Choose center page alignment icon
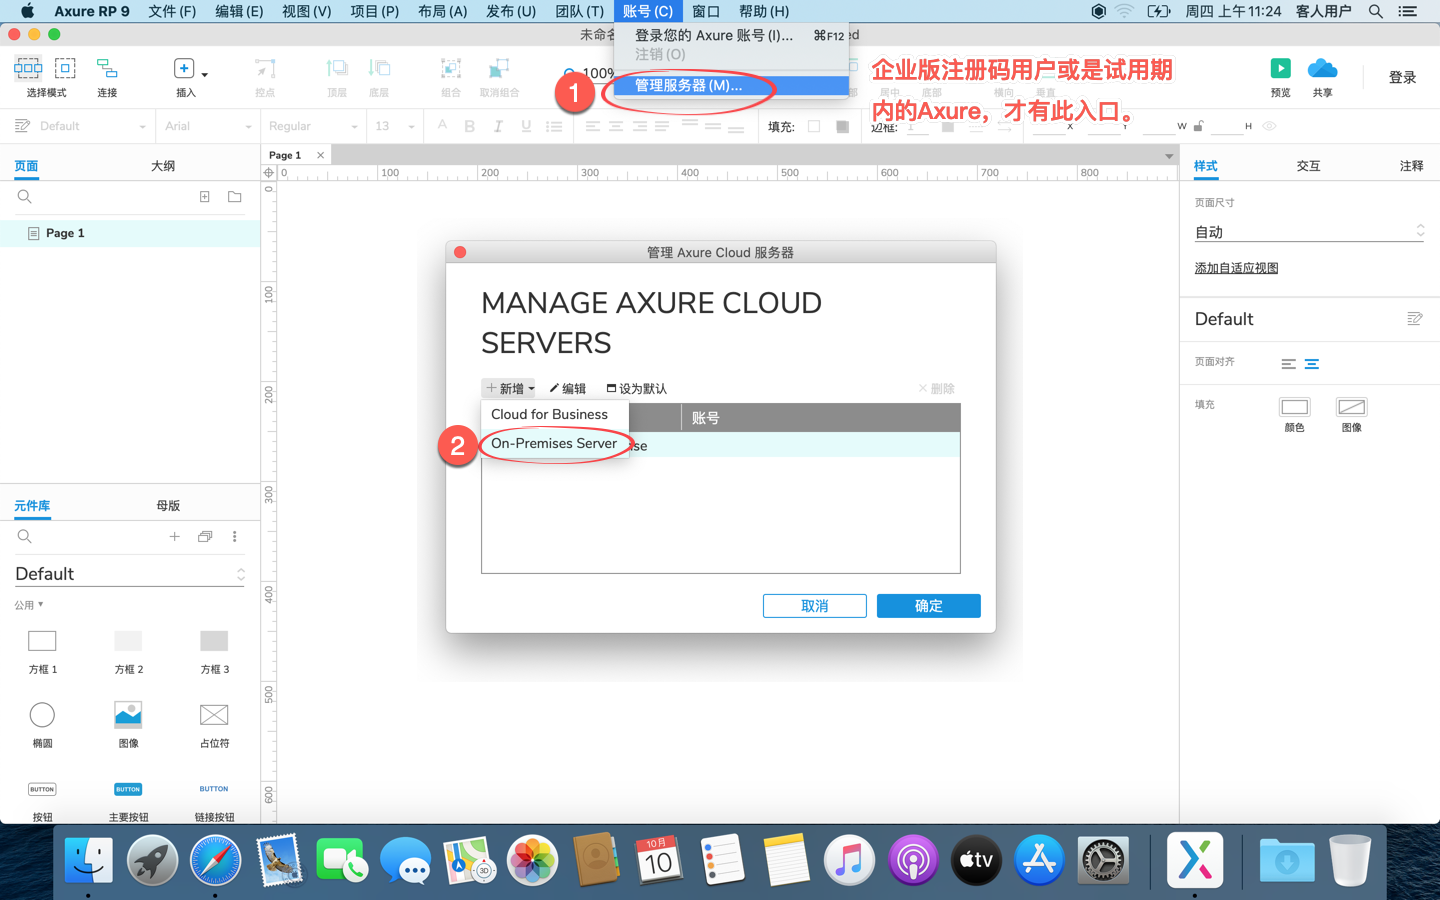 [x=1312, y=364]
